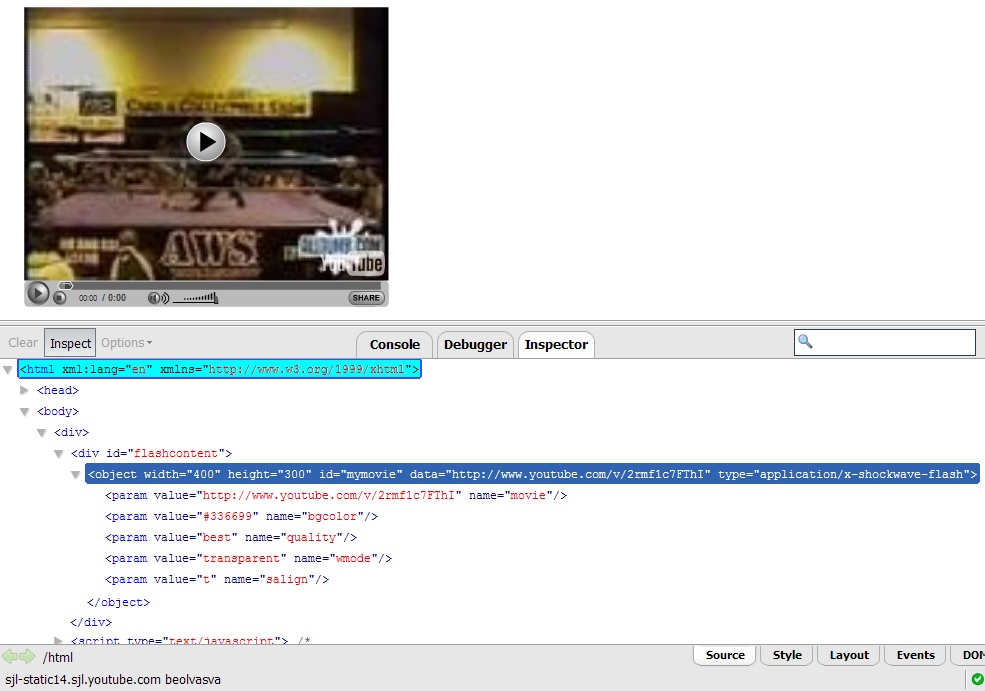Click the large play button overlay on video
Image resolution: width=985 pixels, height=691 pixels.
pyautogui.click(x=206, y=141)
